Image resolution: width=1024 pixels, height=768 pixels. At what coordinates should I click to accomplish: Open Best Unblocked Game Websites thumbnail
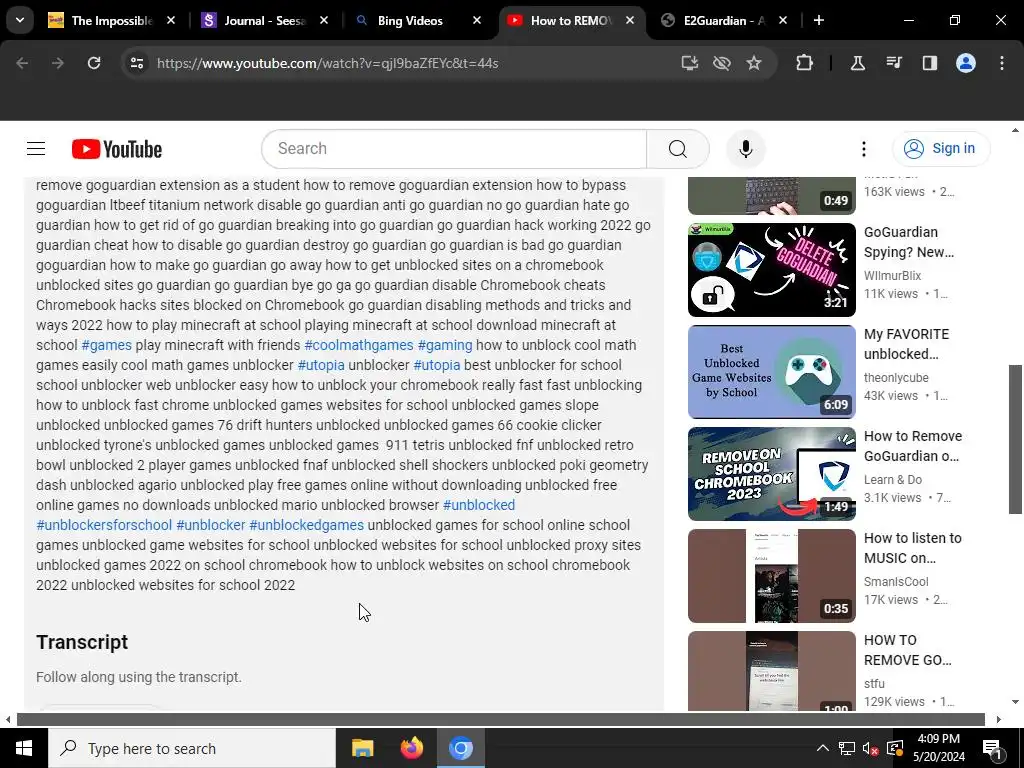click(771, 372)
